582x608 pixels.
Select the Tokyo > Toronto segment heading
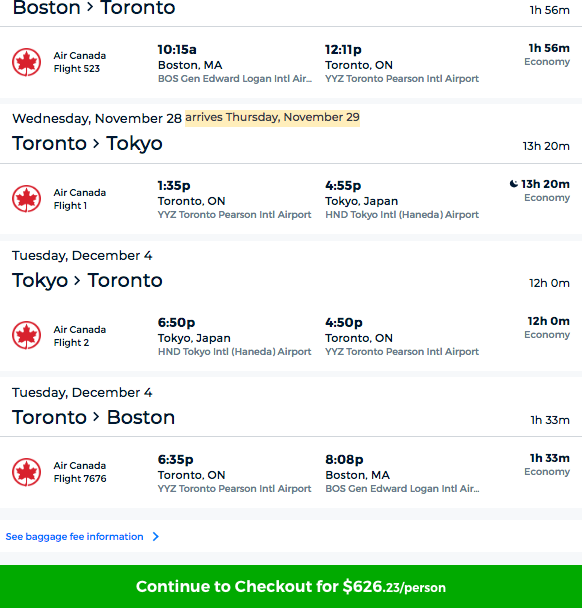coord(87,280)
